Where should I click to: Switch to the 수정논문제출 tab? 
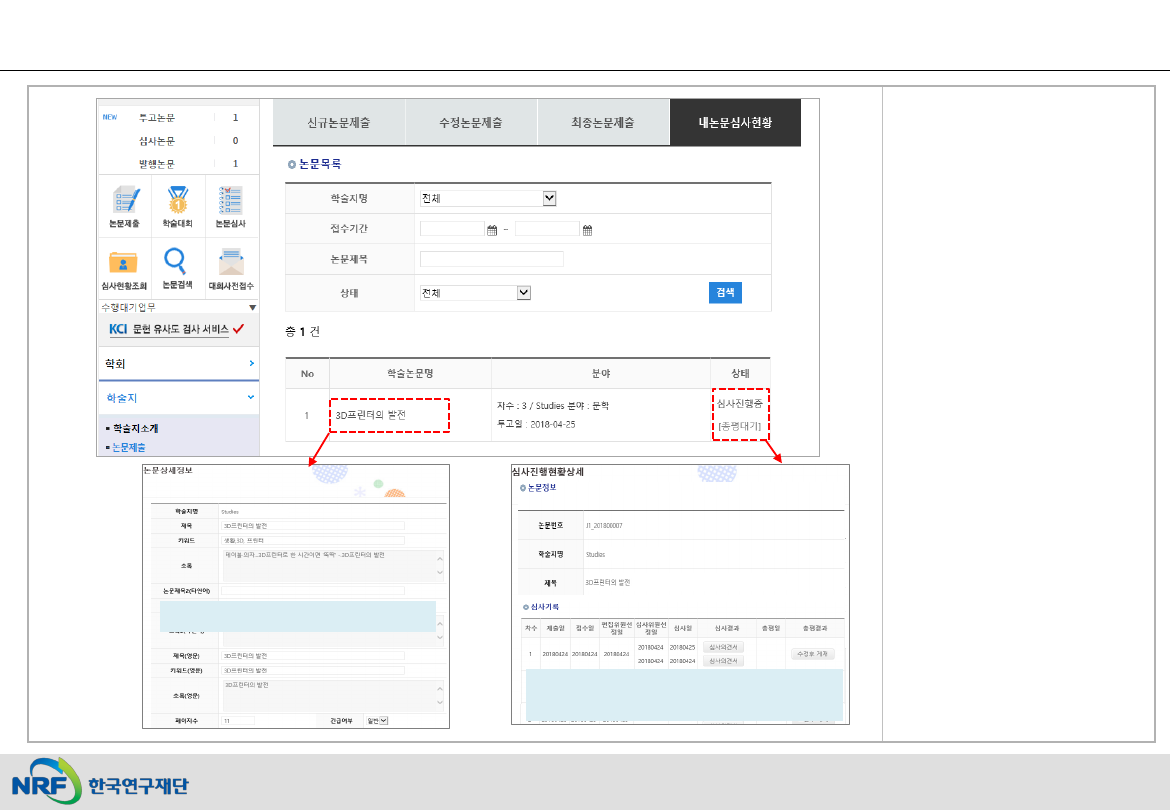point(470,123)
